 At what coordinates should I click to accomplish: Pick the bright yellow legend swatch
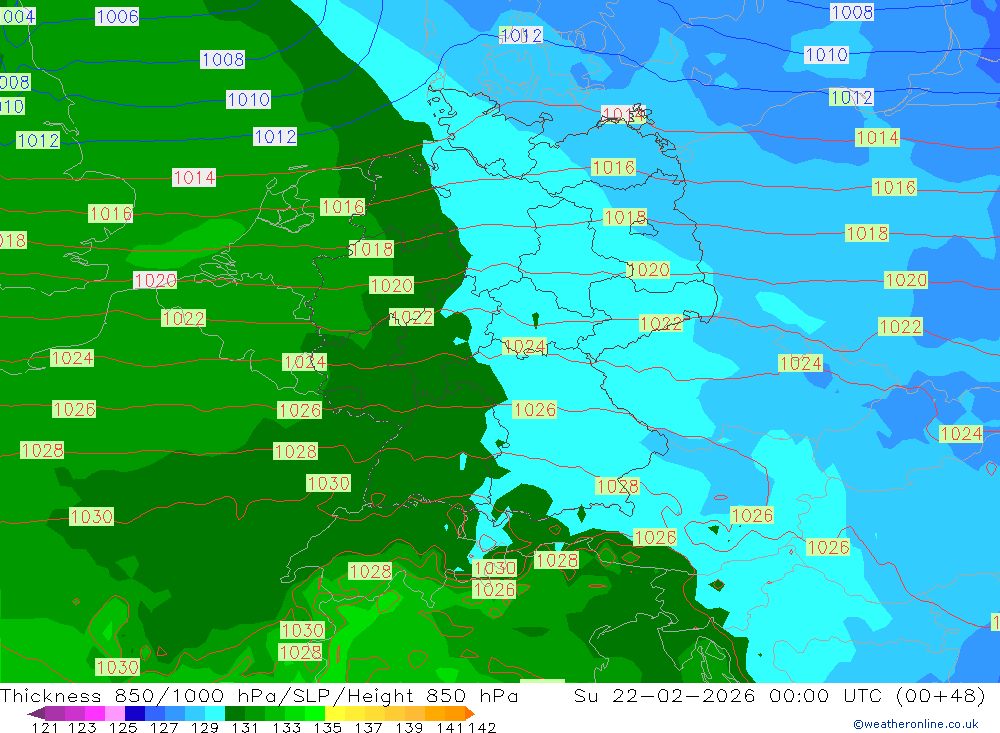coord(335,713)
